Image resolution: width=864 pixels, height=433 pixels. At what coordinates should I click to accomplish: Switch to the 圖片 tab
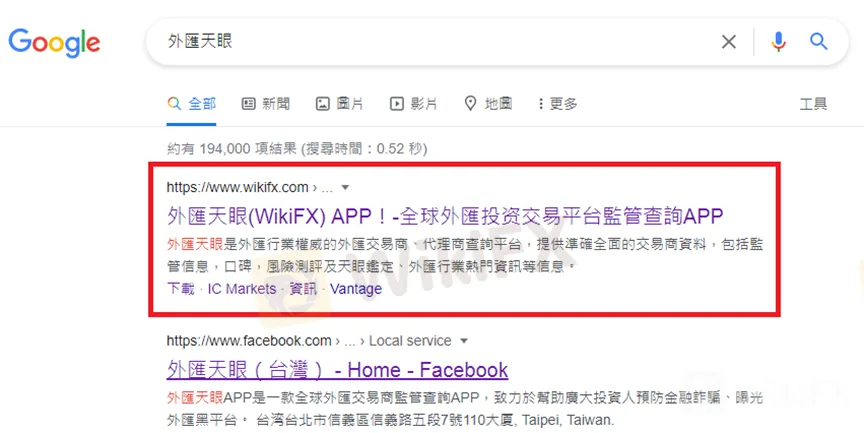(339, 104)
